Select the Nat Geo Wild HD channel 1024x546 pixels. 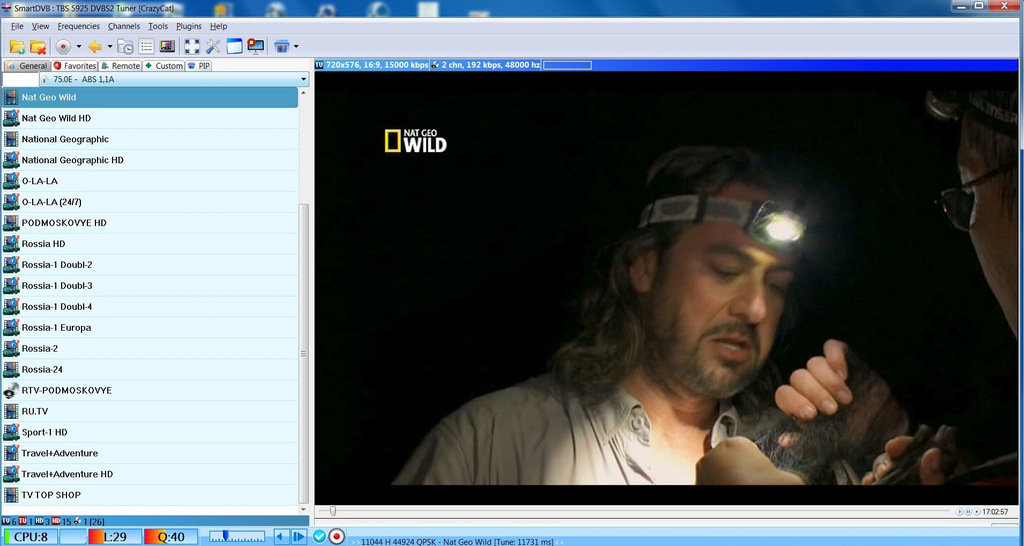click(150, 118)
